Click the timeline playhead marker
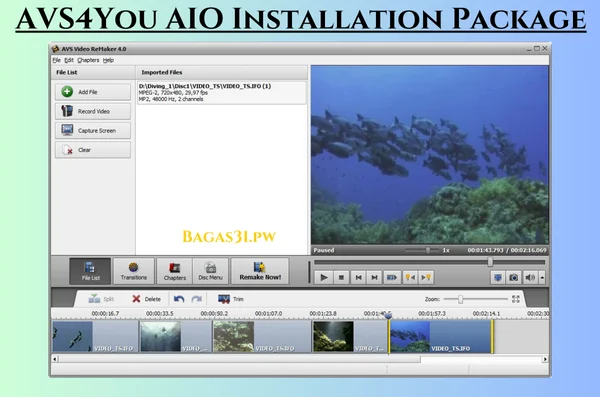 click(x=388, y=316)
